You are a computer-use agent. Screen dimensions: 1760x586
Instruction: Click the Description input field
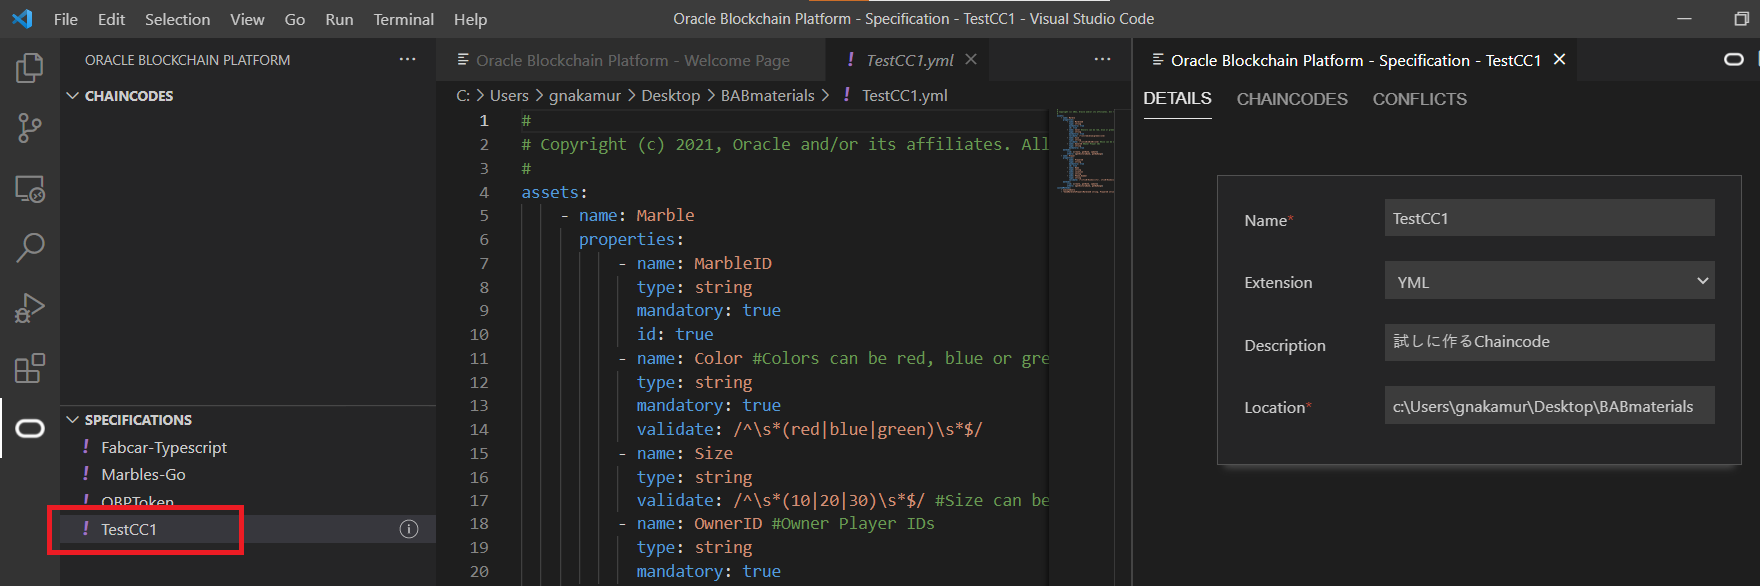1549,342
